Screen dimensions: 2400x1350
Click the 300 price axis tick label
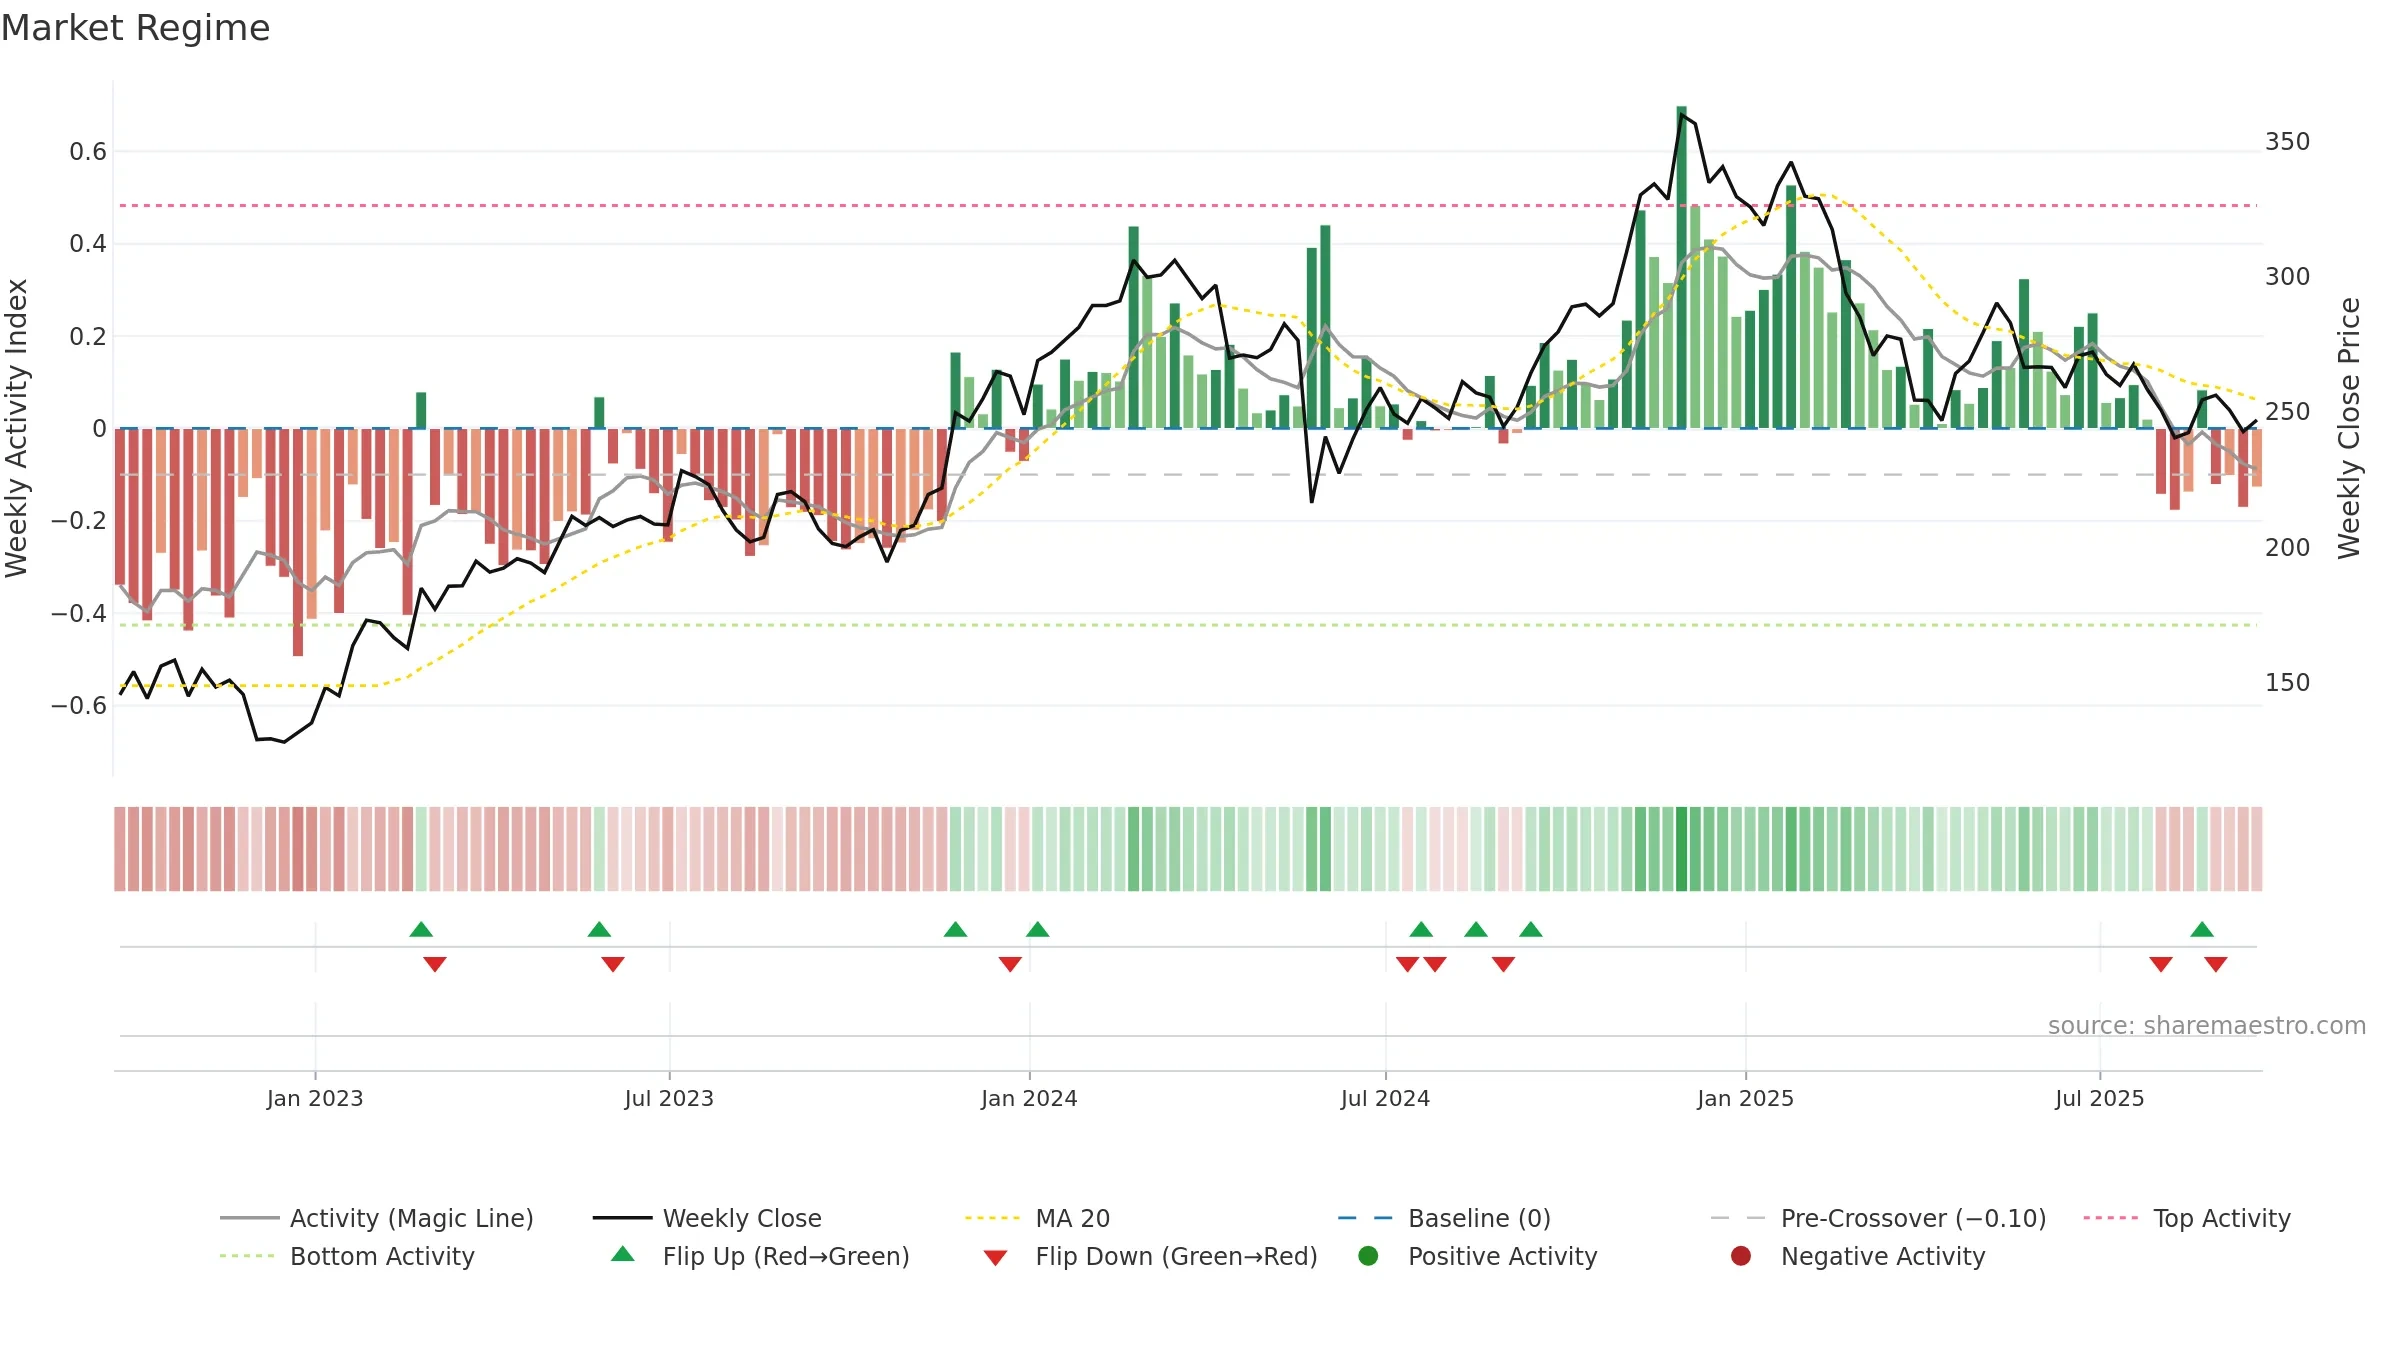[x=2287, y=277]
